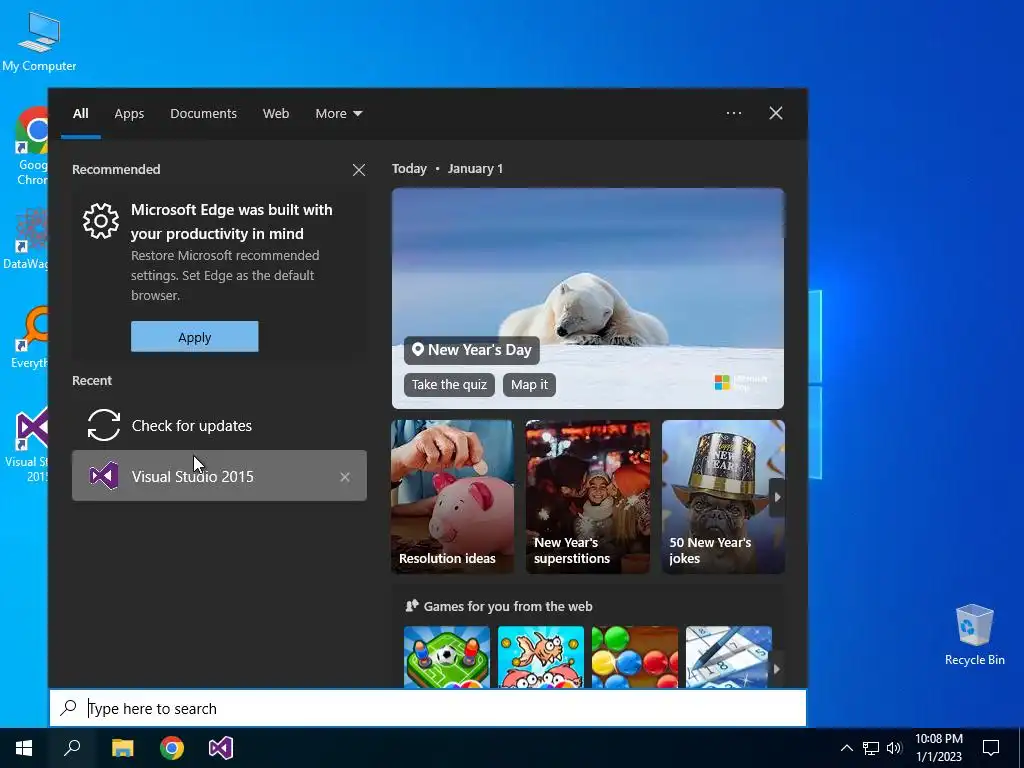This screenshot has width=1024, height=768.
Task: Click the Visual Studio logo in Recent
Action: (104, 476)
